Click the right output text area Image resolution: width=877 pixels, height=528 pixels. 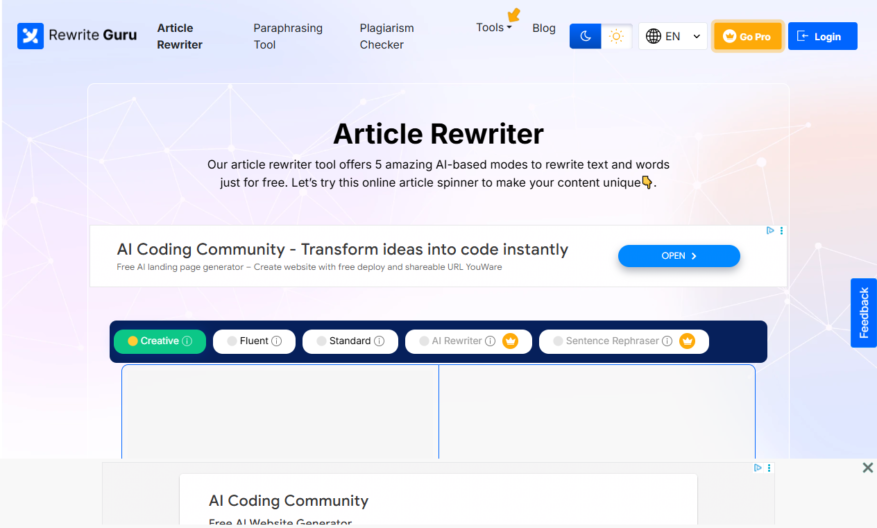[x=597, y=412]
